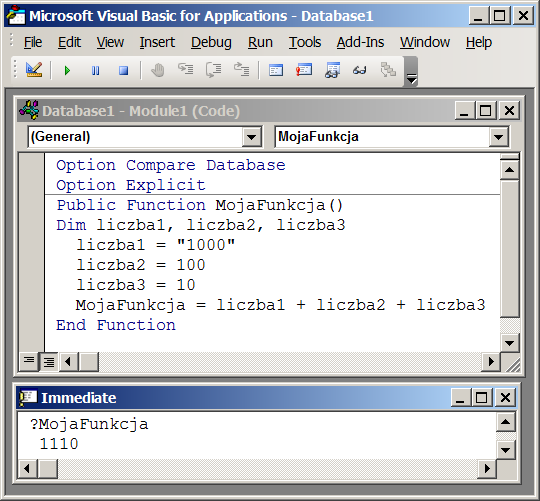Click the Step Out icon
Image resolution: width=540 pixels, height=501 pixels.
tap(241, 69)
